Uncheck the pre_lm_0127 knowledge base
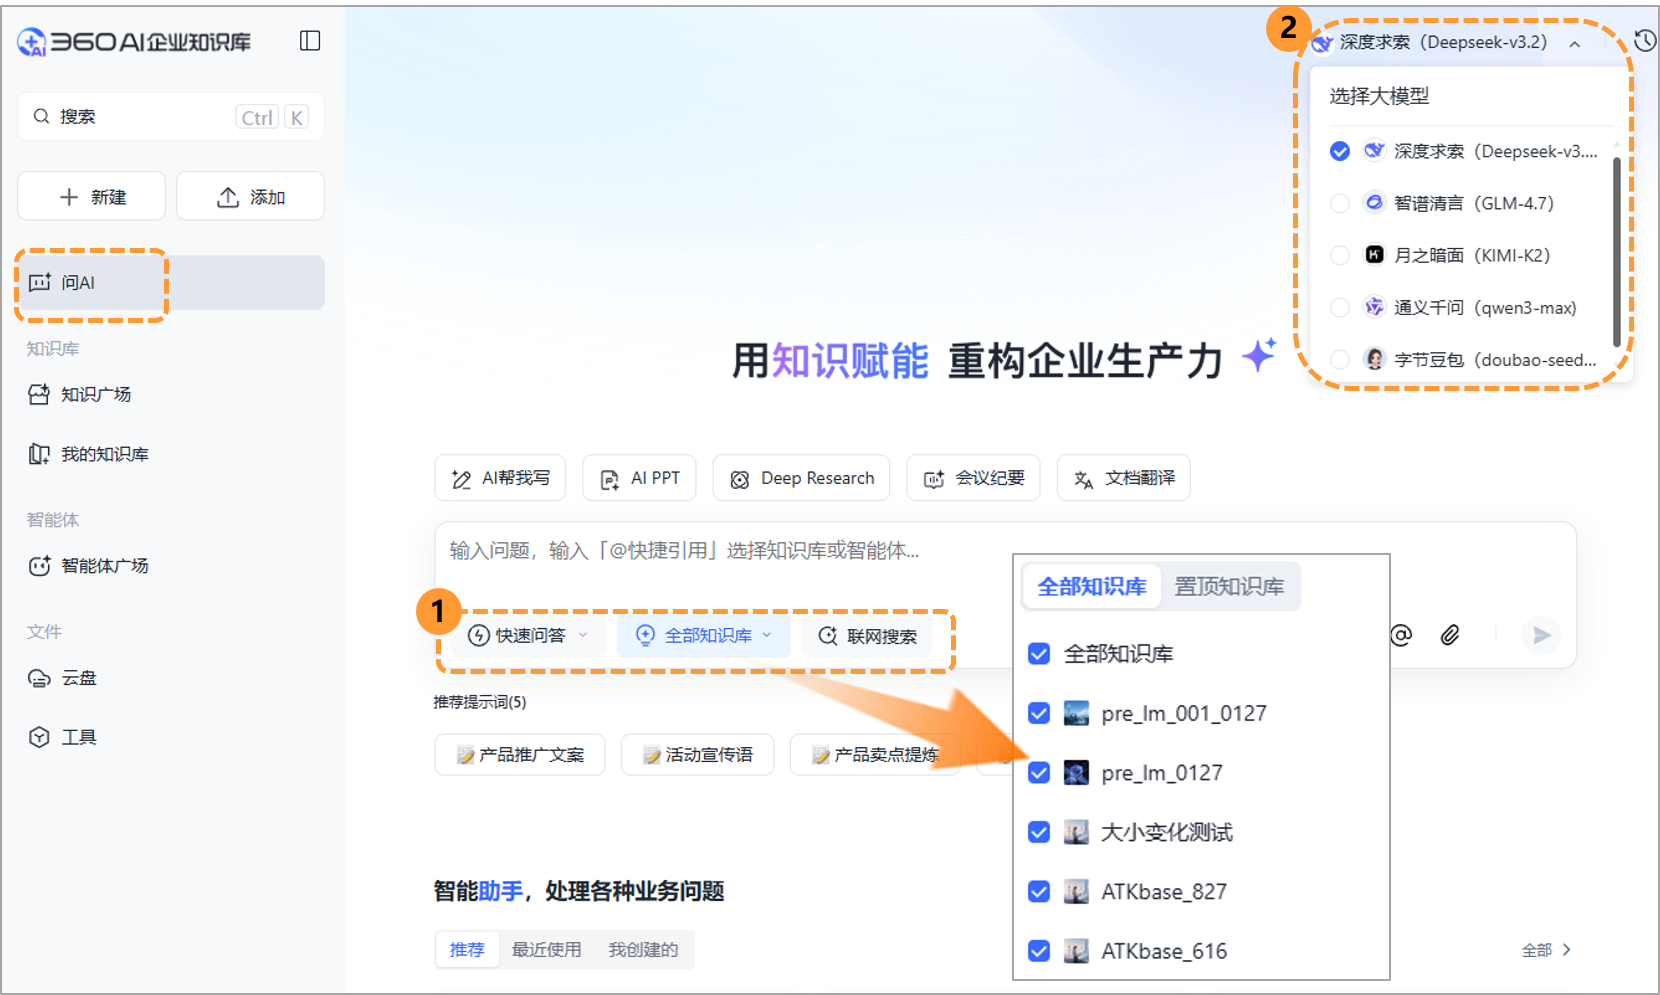 click(x=1038, y=772)
